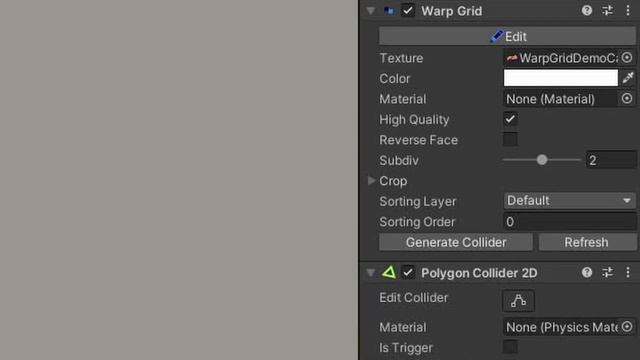This screenshot has height=360, width=640.
Task: Click the Warp Grid script icon
Action: pos(389,11)
